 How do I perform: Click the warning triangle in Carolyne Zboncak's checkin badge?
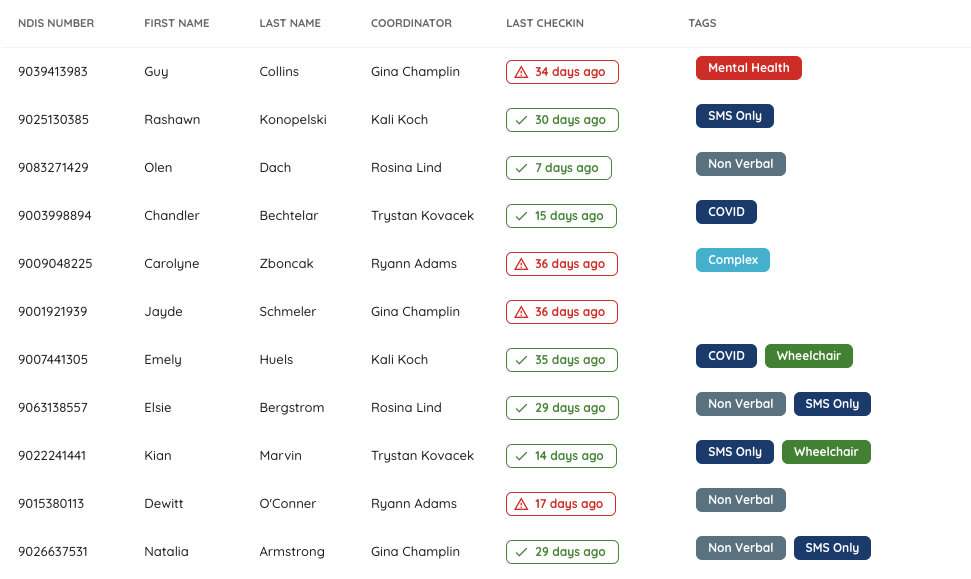(521, 264)
